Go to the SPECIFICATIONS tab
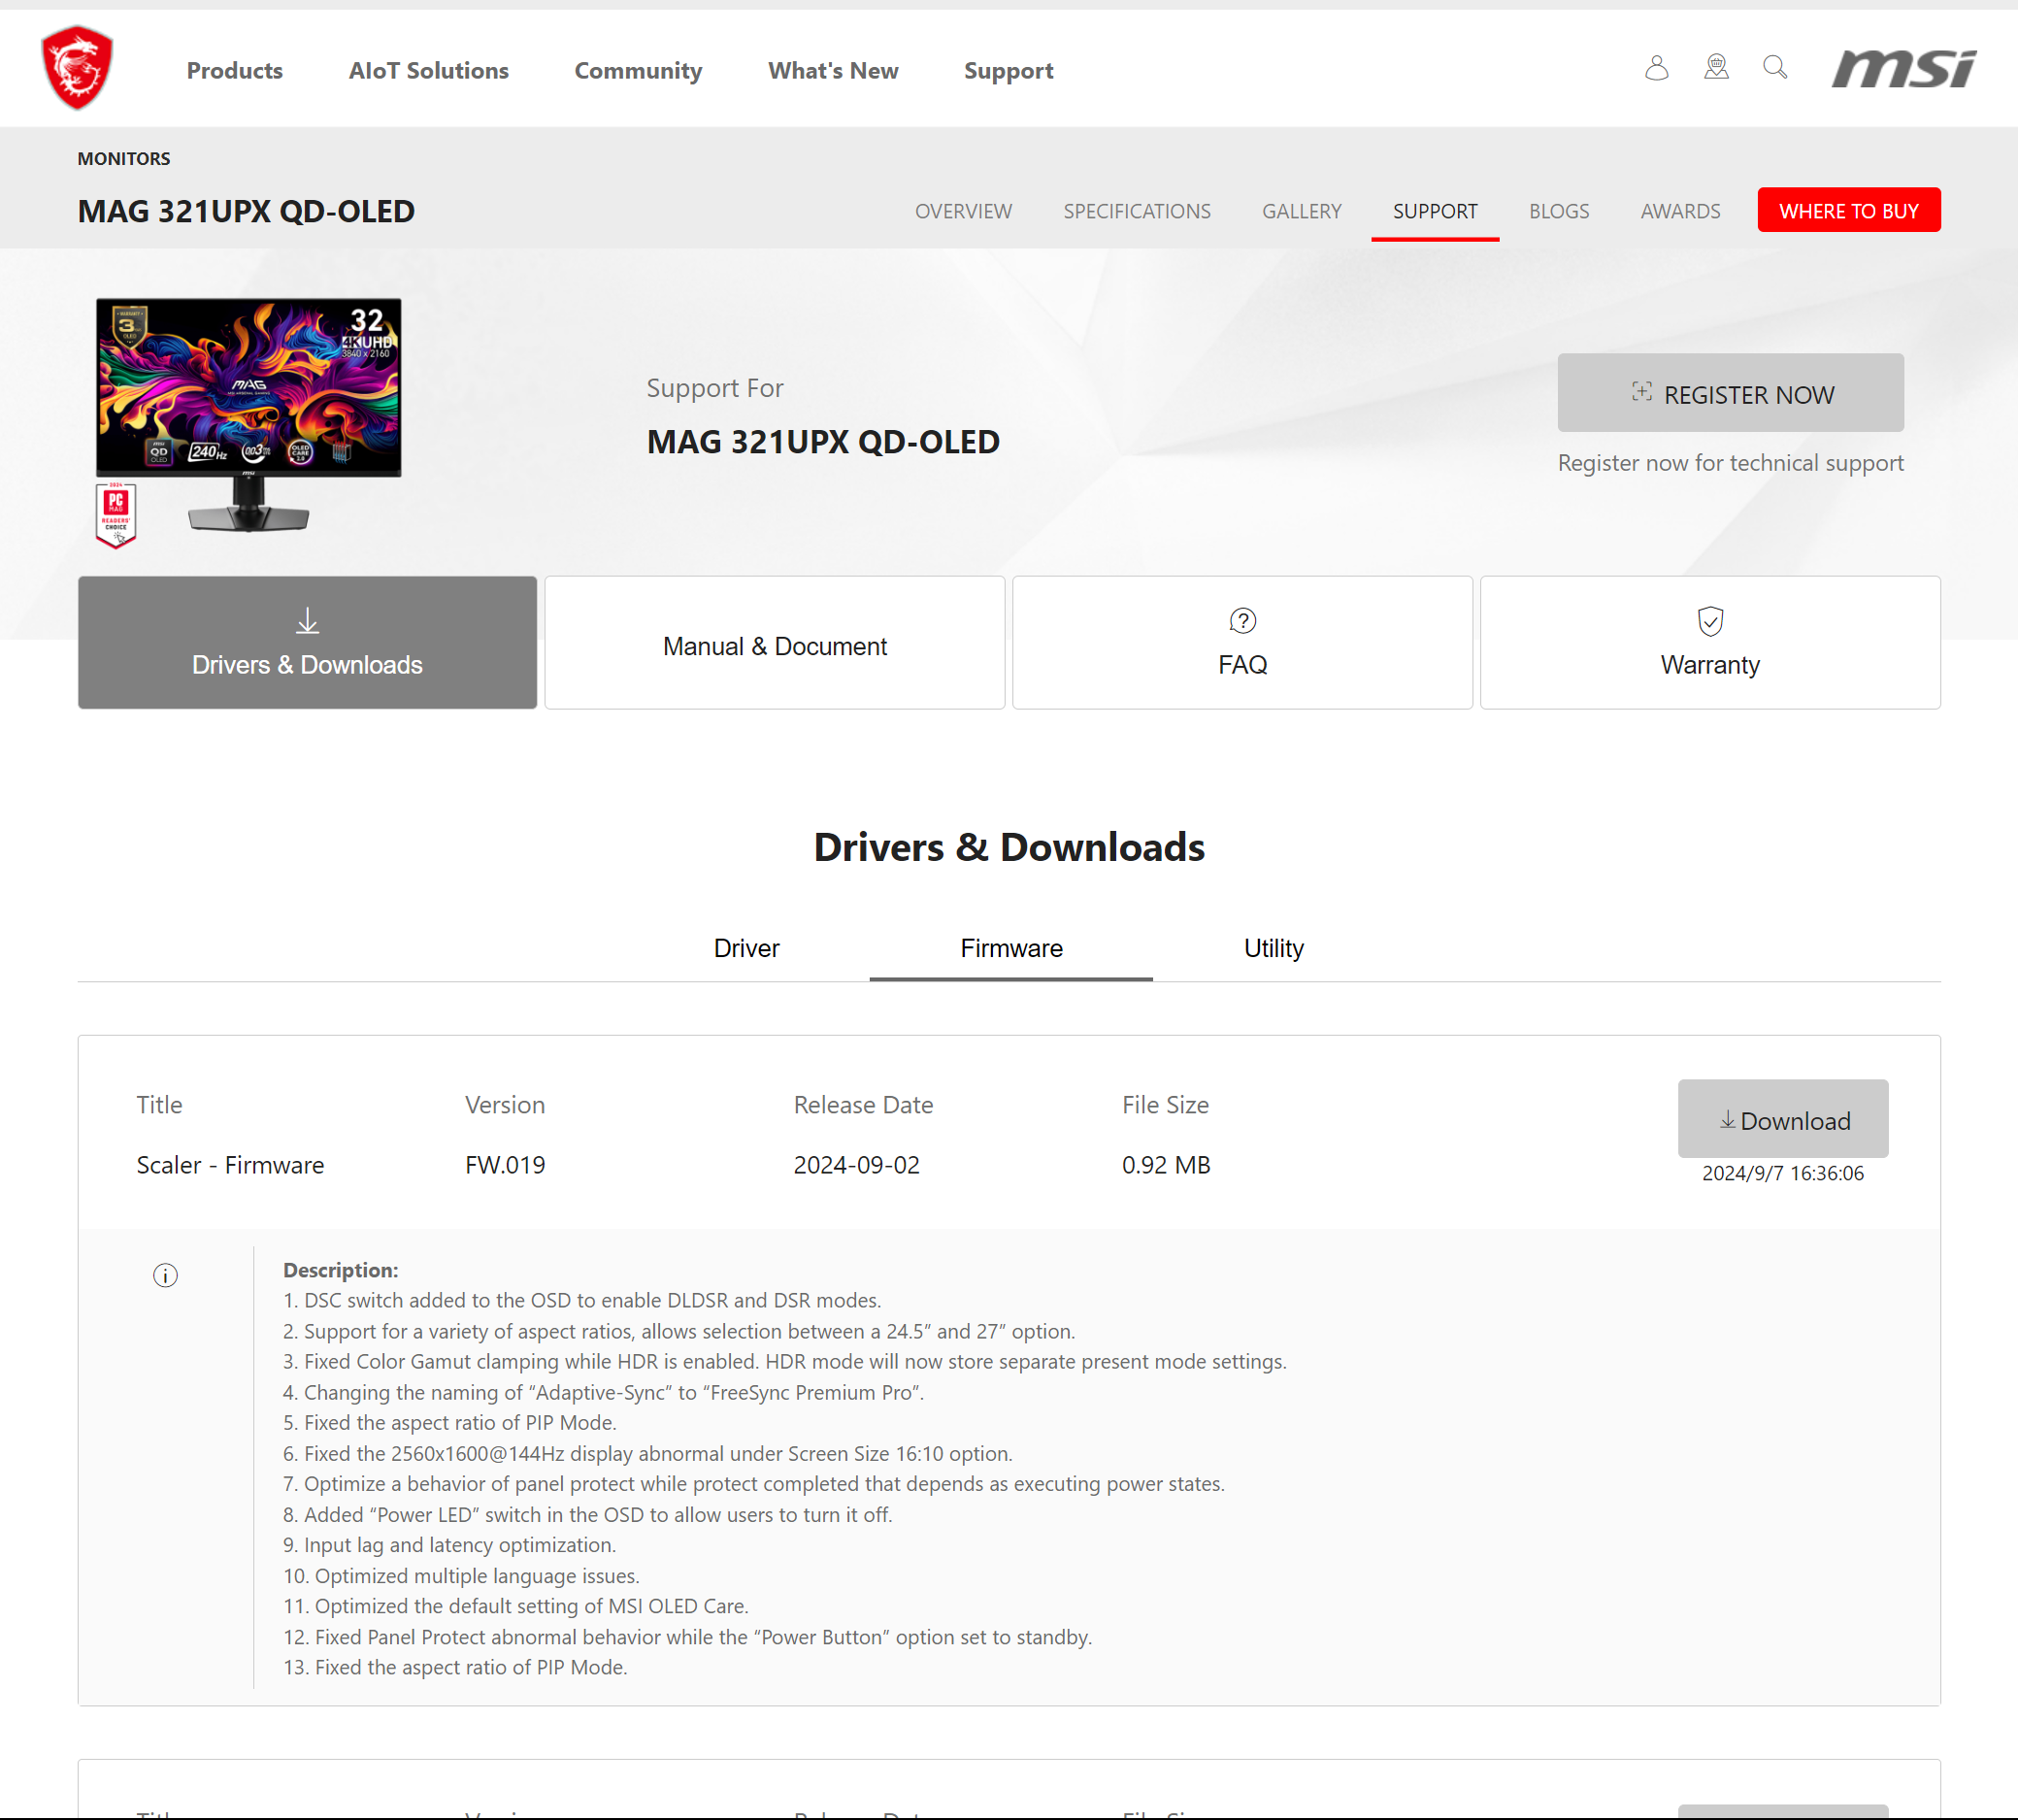Image resolution: width=2018 pixels, height=1820 pixels. click(x=1137, y=211)
